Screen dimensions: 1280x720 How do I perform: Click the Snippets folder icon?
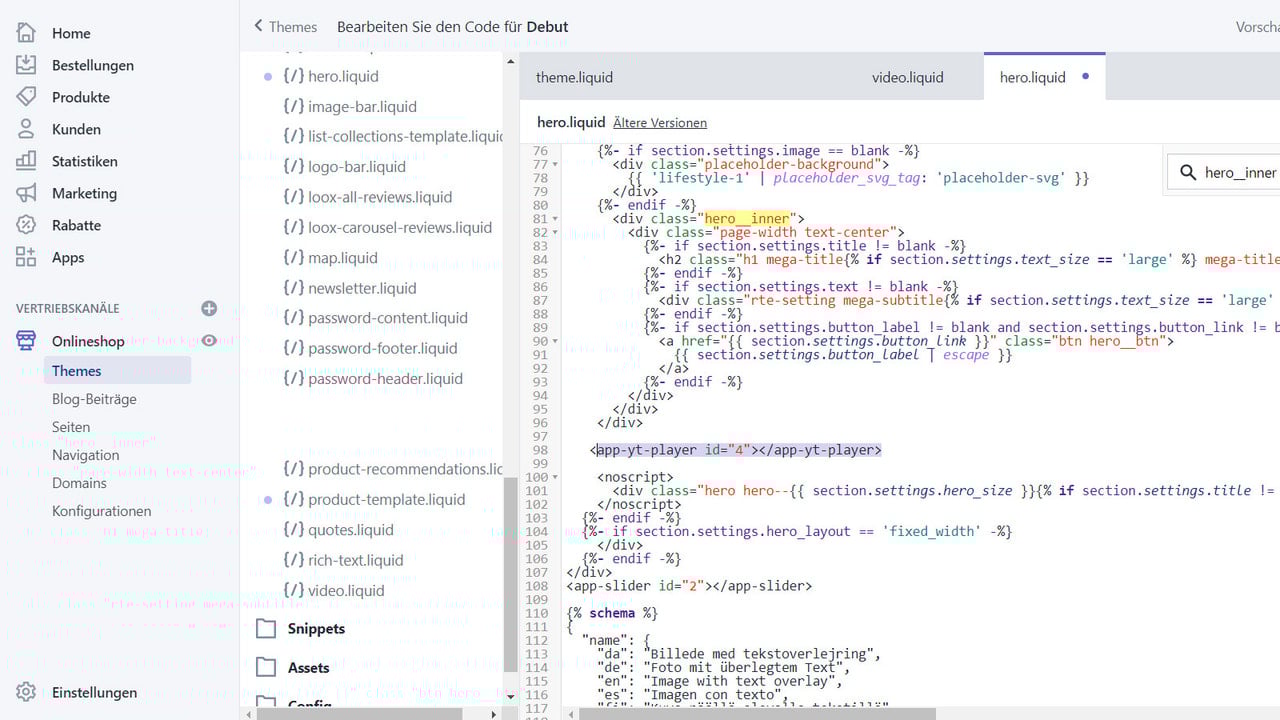tap(266, 628)
